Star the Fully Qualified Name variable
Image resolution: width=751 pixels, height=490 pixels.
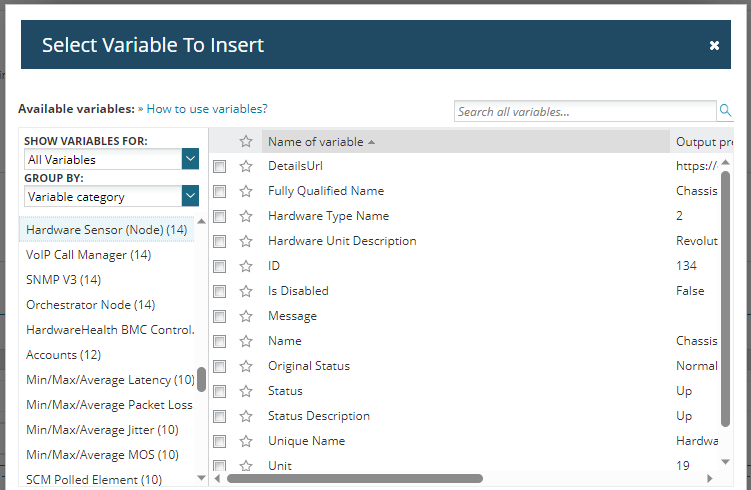[246, 191]
